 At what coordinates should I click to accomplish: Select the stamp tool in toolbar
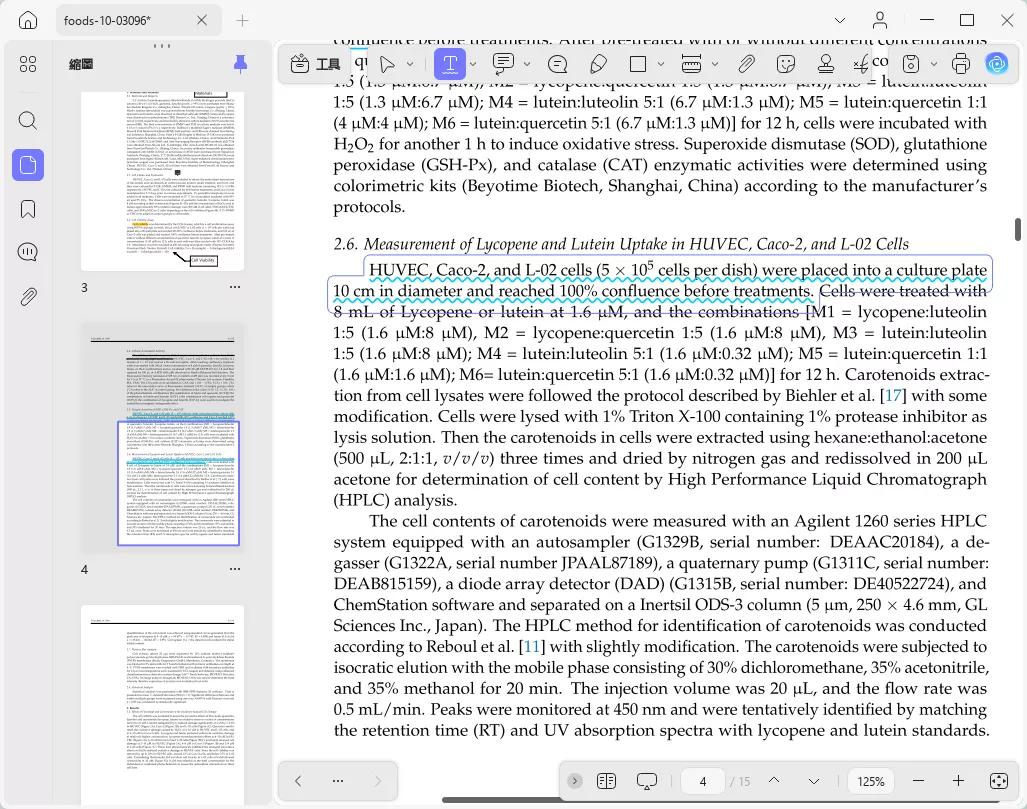pos(825,64)
